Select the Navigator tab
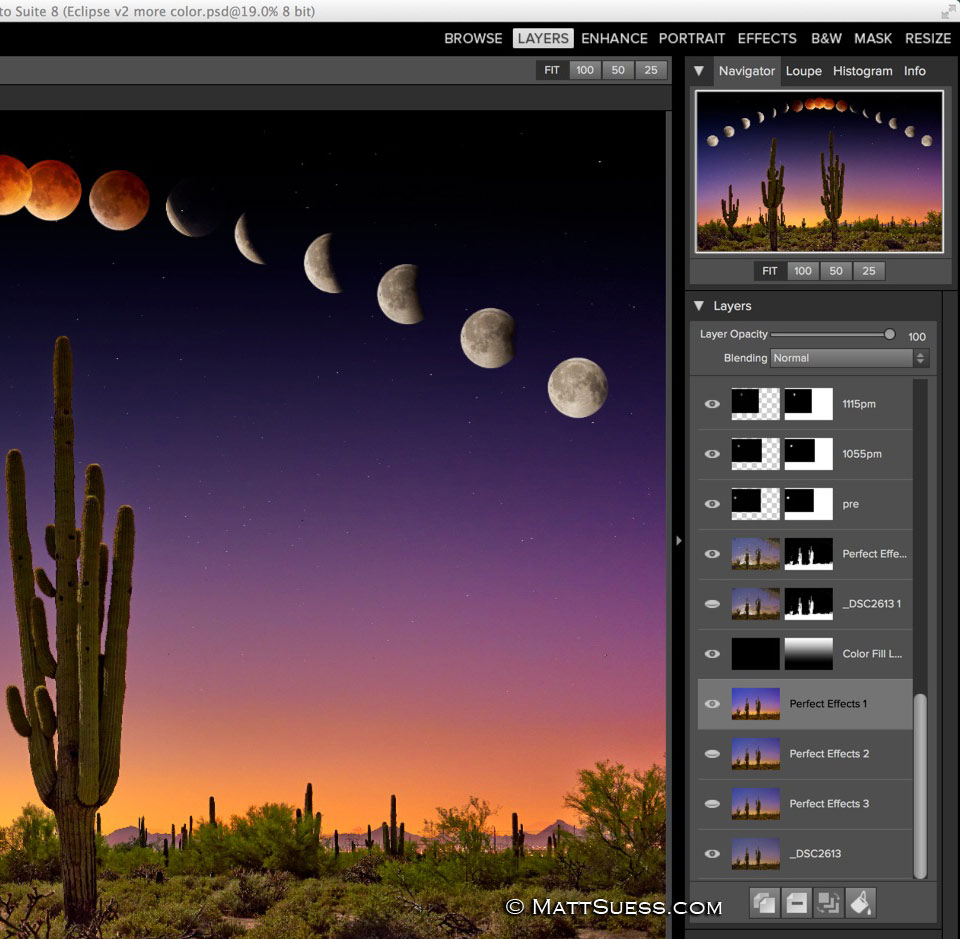The image size is (960, 939). pyautogui.click(x=747, y=71)
